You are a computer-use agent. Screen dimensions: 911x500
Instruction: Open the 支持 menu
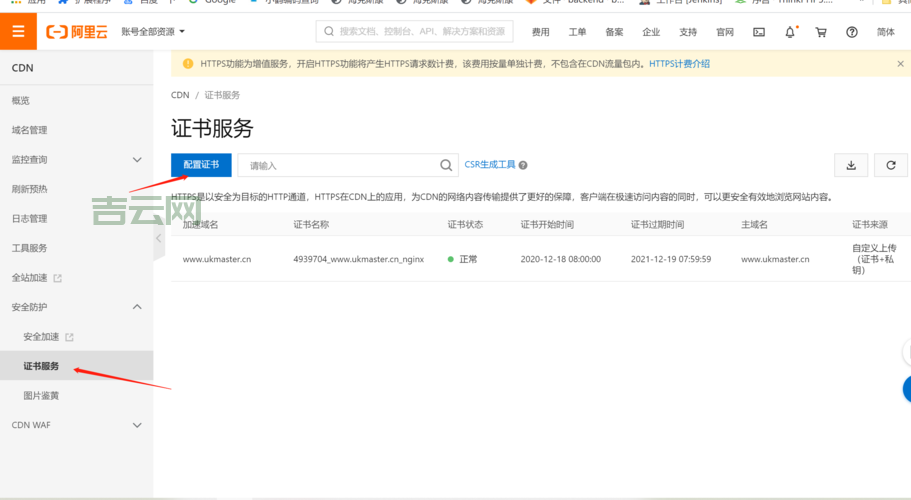[x=688, y=32]
